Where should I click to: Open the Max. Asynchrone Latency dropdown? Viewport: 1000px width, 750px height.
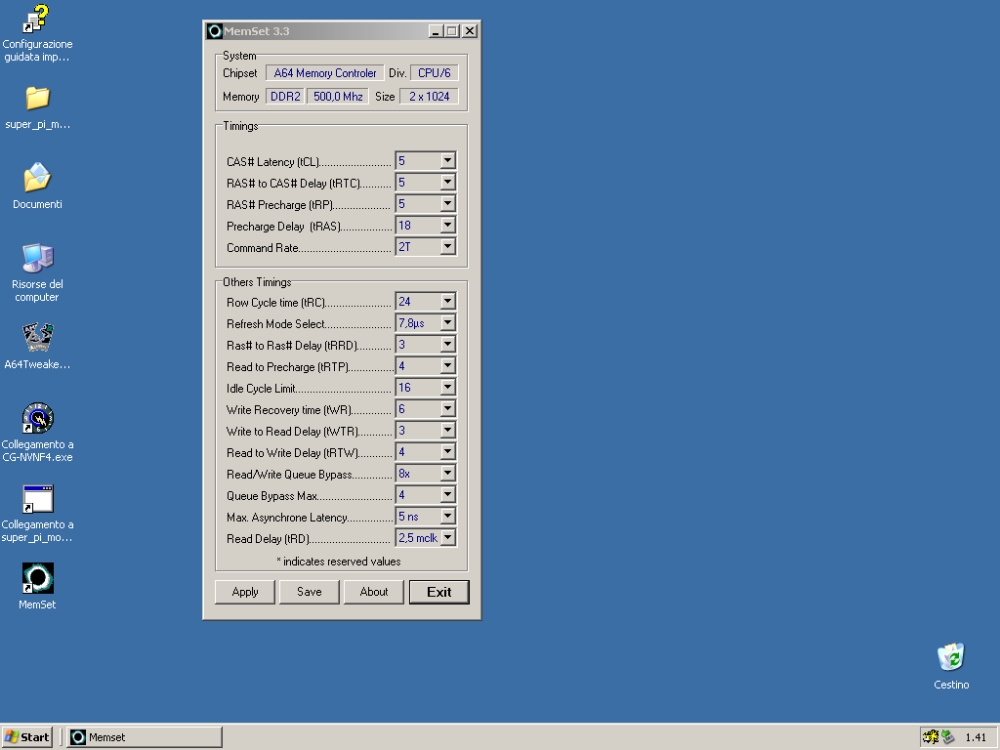click(448, 517)
